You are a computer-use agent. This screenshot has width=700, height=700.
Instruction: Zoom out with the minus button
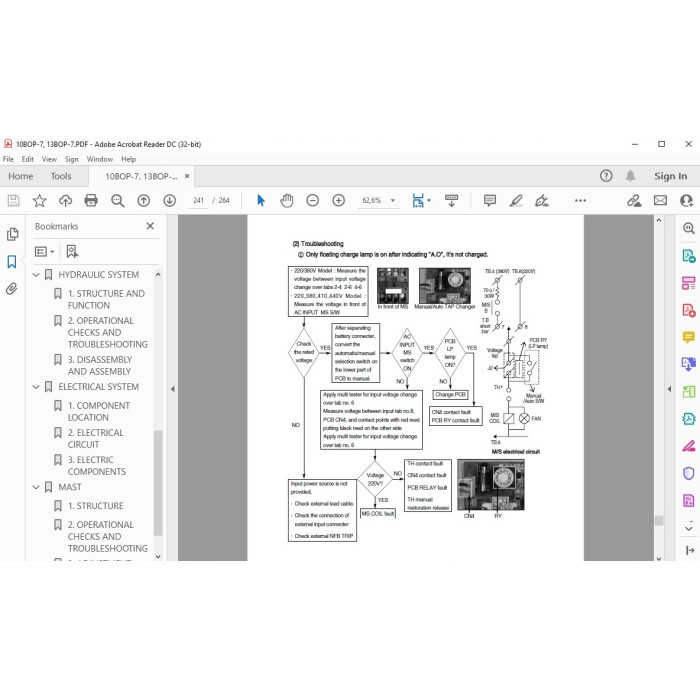coord(312,200)
